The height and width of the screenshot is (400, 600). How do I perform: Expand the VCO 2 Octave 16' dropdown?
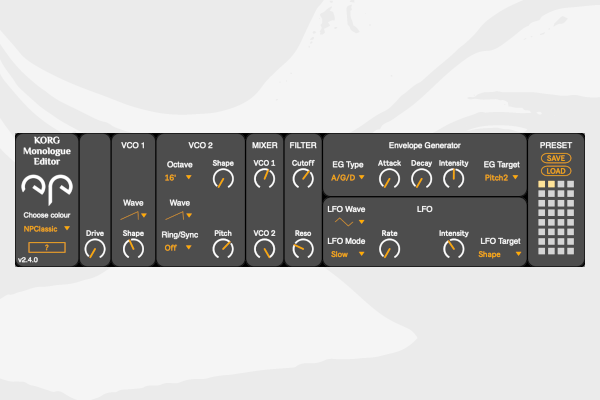coord(178,178)
